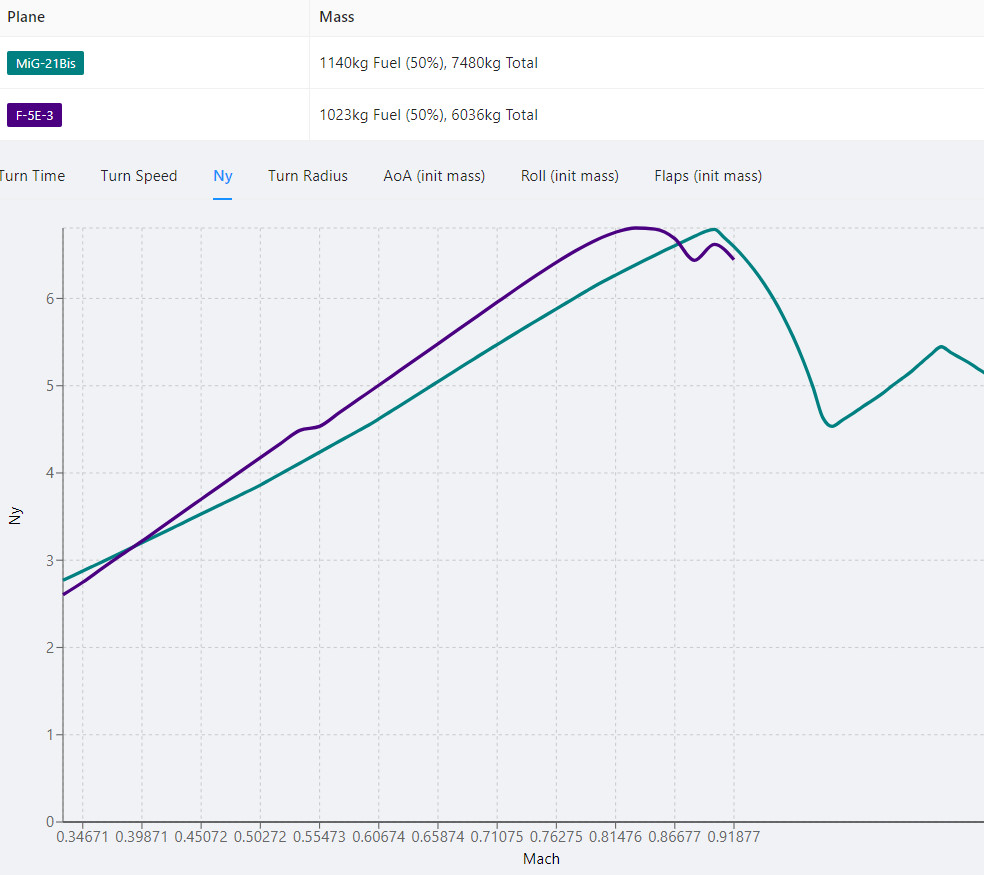Screen dimensions: 984x875
Task: Click the 0.76275 Mach axis label
Action: [x=556, y=837]
